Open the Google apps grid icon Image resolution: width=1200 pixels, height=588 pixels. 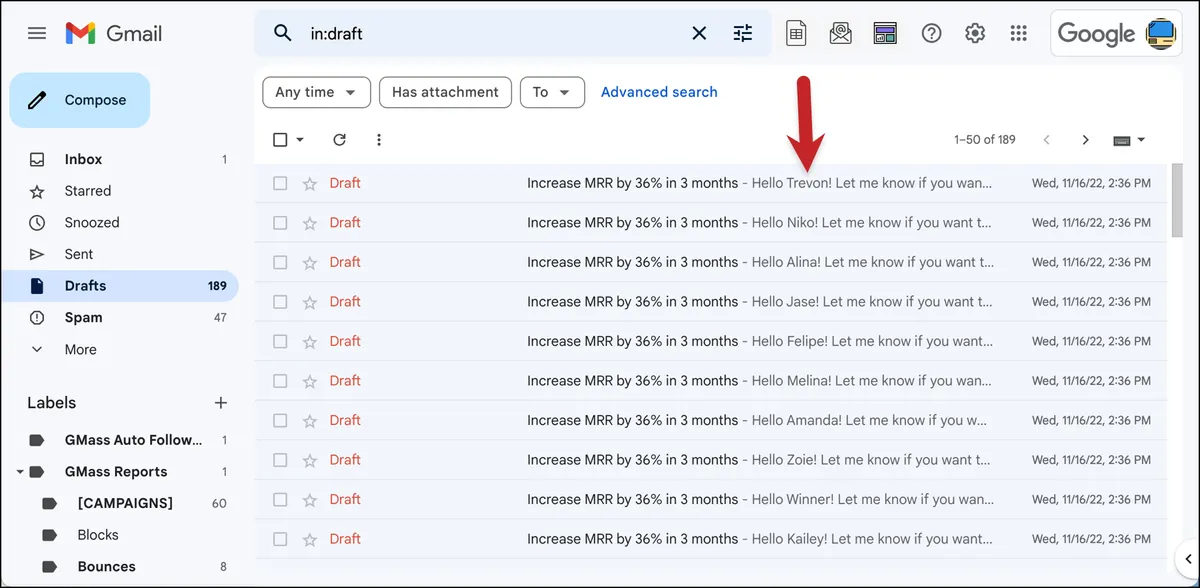tap(1019, 33)
